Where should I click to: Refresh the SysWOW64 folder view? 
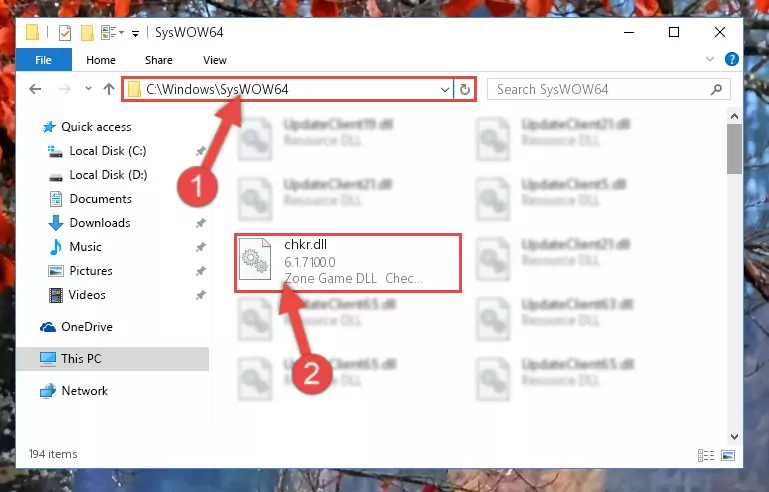464,89
